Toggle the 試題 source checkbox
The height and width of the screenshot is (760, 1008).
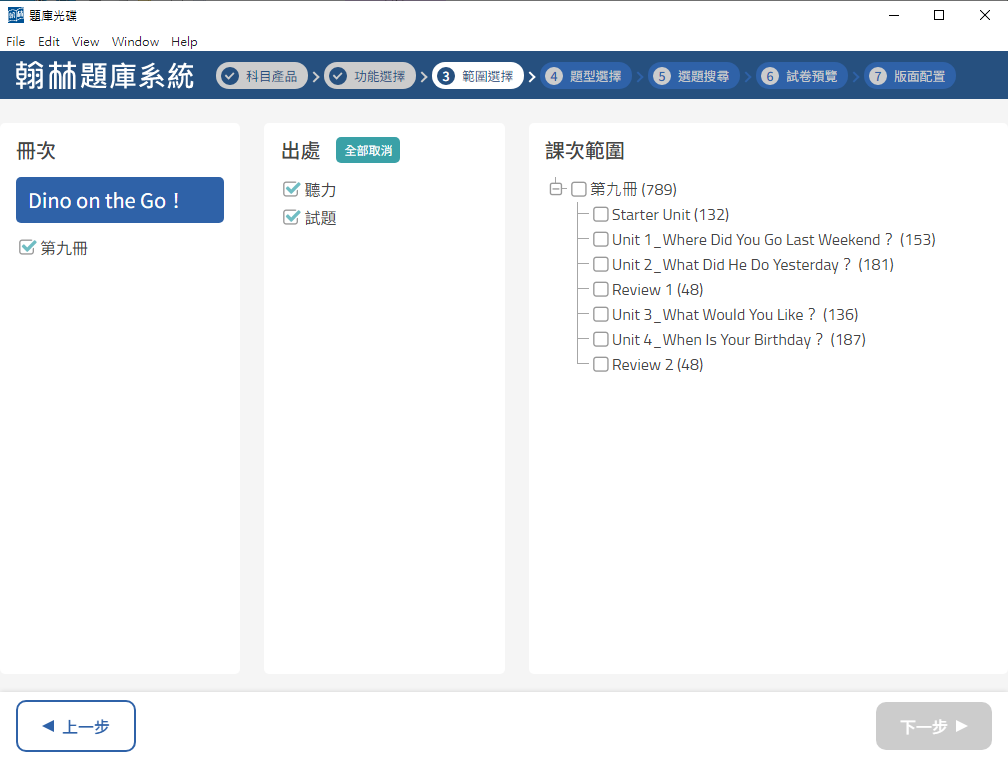point(292,217)
